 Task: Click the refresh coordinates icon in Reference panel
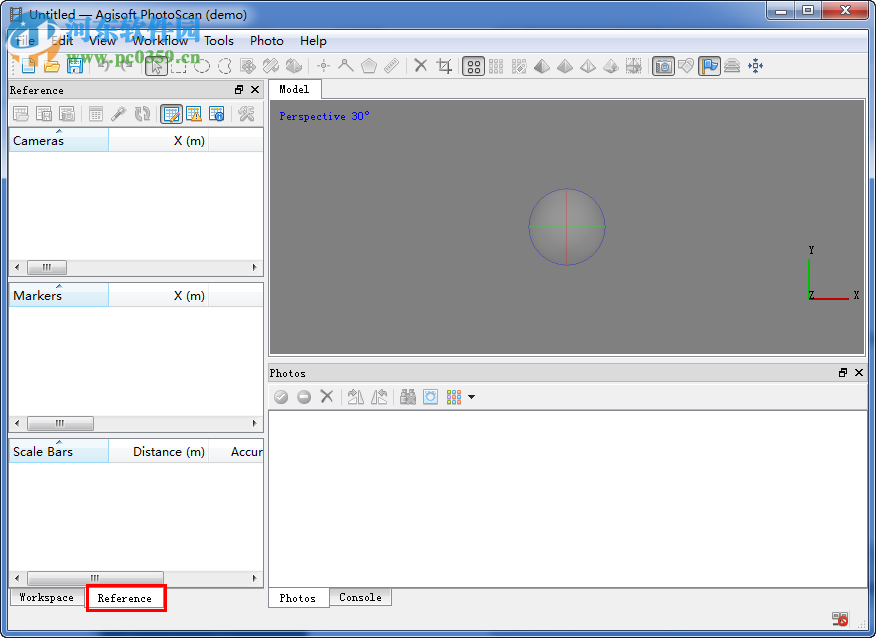[x=141, y=113]
